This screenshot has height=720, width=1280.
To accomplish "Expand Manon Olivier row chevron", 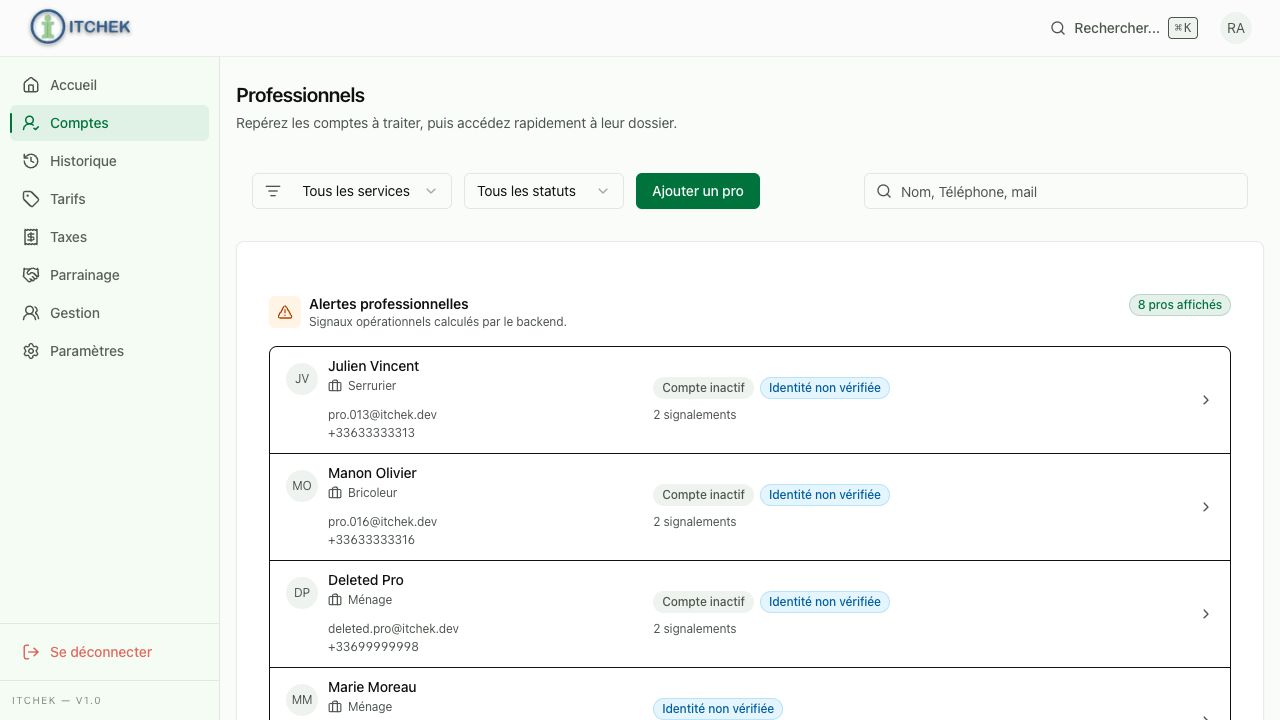I will click(x=1206, y=507).
